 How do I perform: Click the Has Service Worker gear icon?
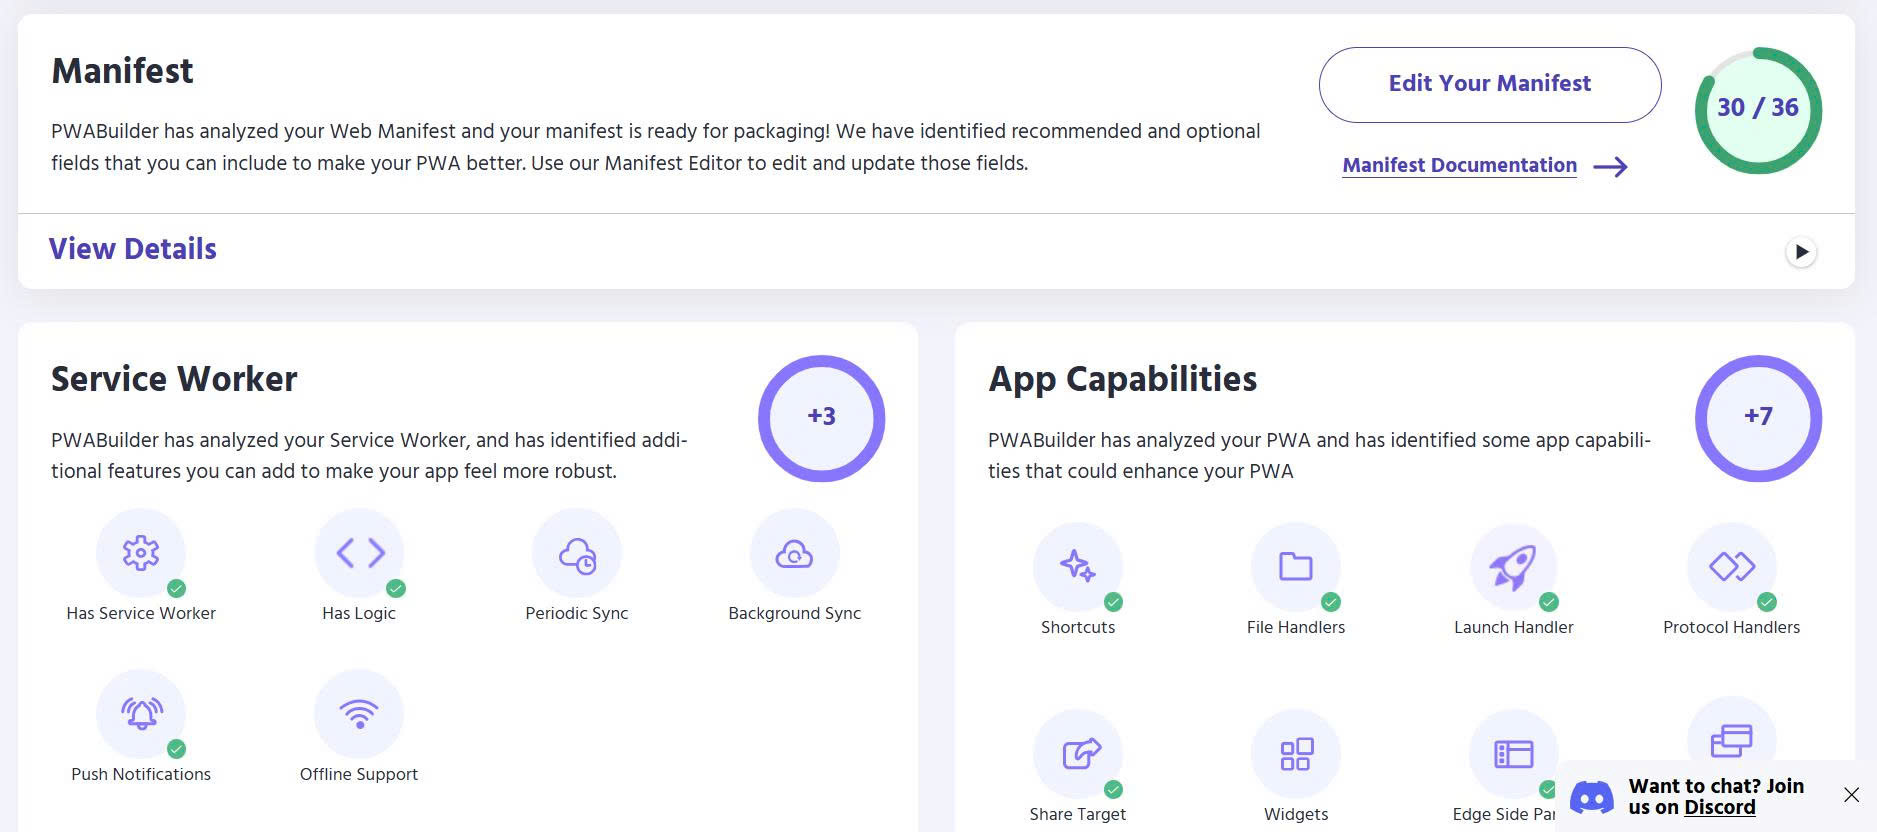(x=141, y=553)
